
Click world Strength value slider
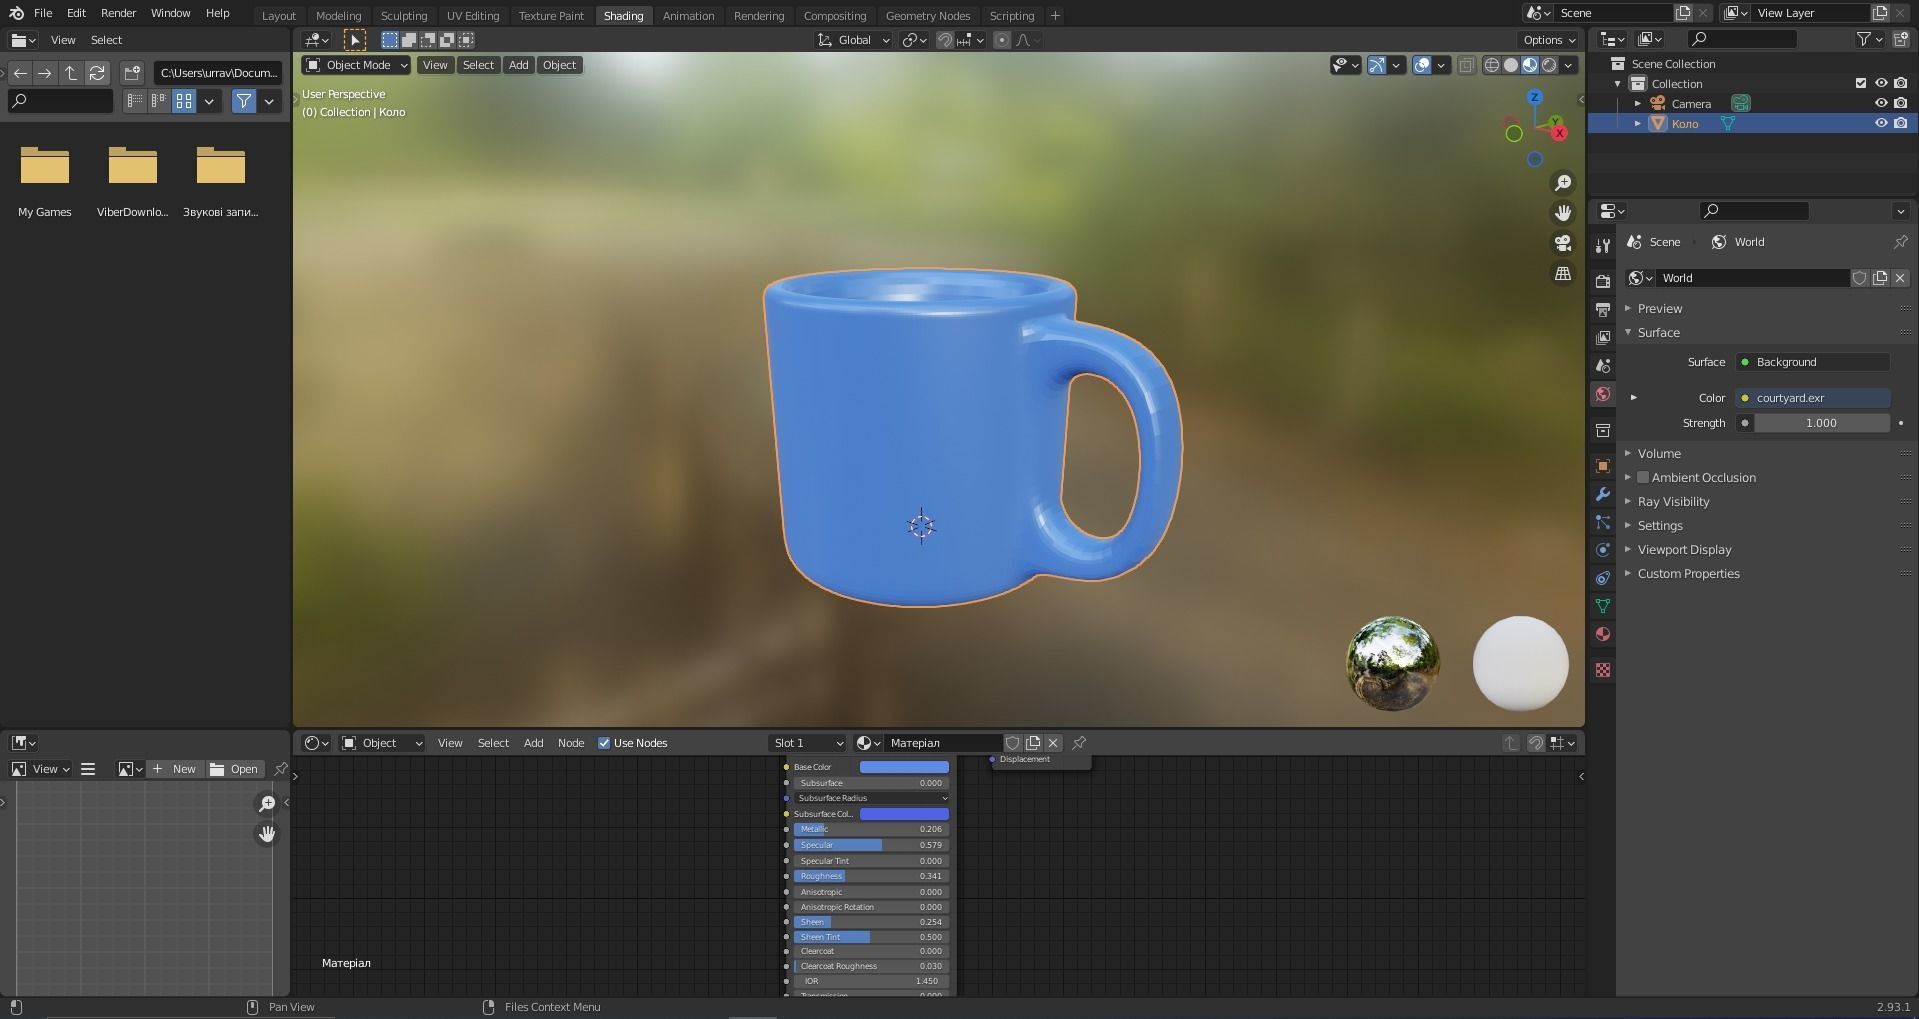click(x=1821, y=423)
